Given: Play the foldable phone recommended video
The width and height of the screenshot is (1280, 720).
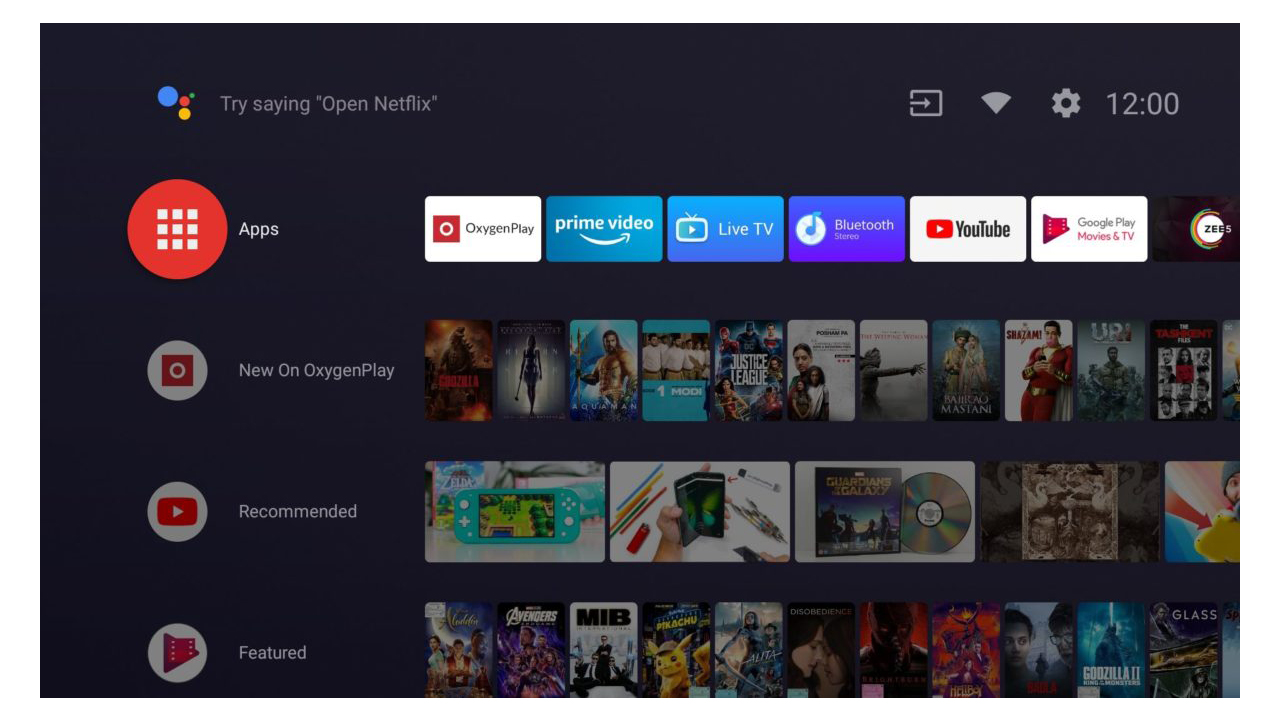Looking at the screenshot, I should click(700, 511).
